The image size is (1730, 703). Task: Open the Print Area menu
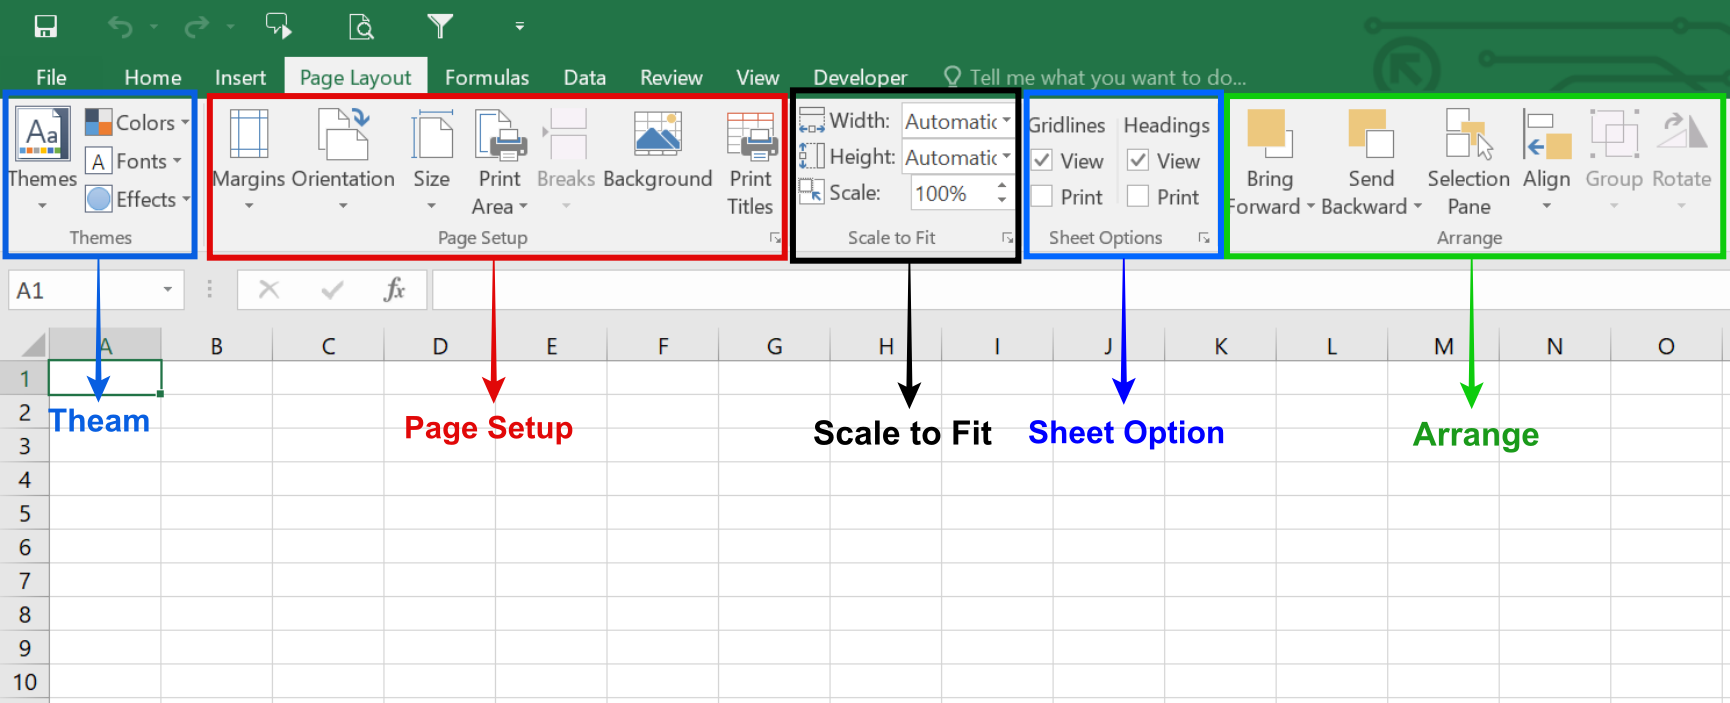pos(500,162)
